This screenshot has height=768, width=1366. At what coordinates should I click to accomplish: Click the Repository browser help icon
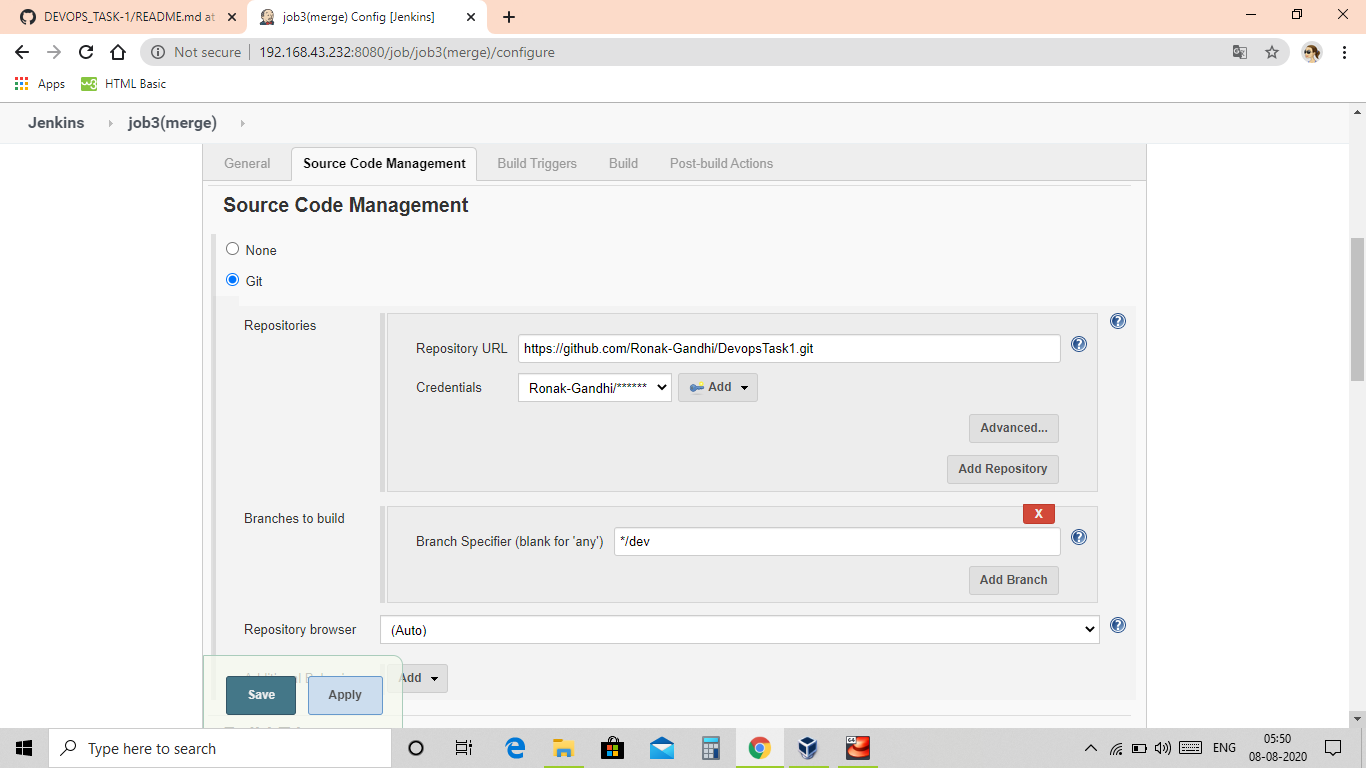point(1117,626)
